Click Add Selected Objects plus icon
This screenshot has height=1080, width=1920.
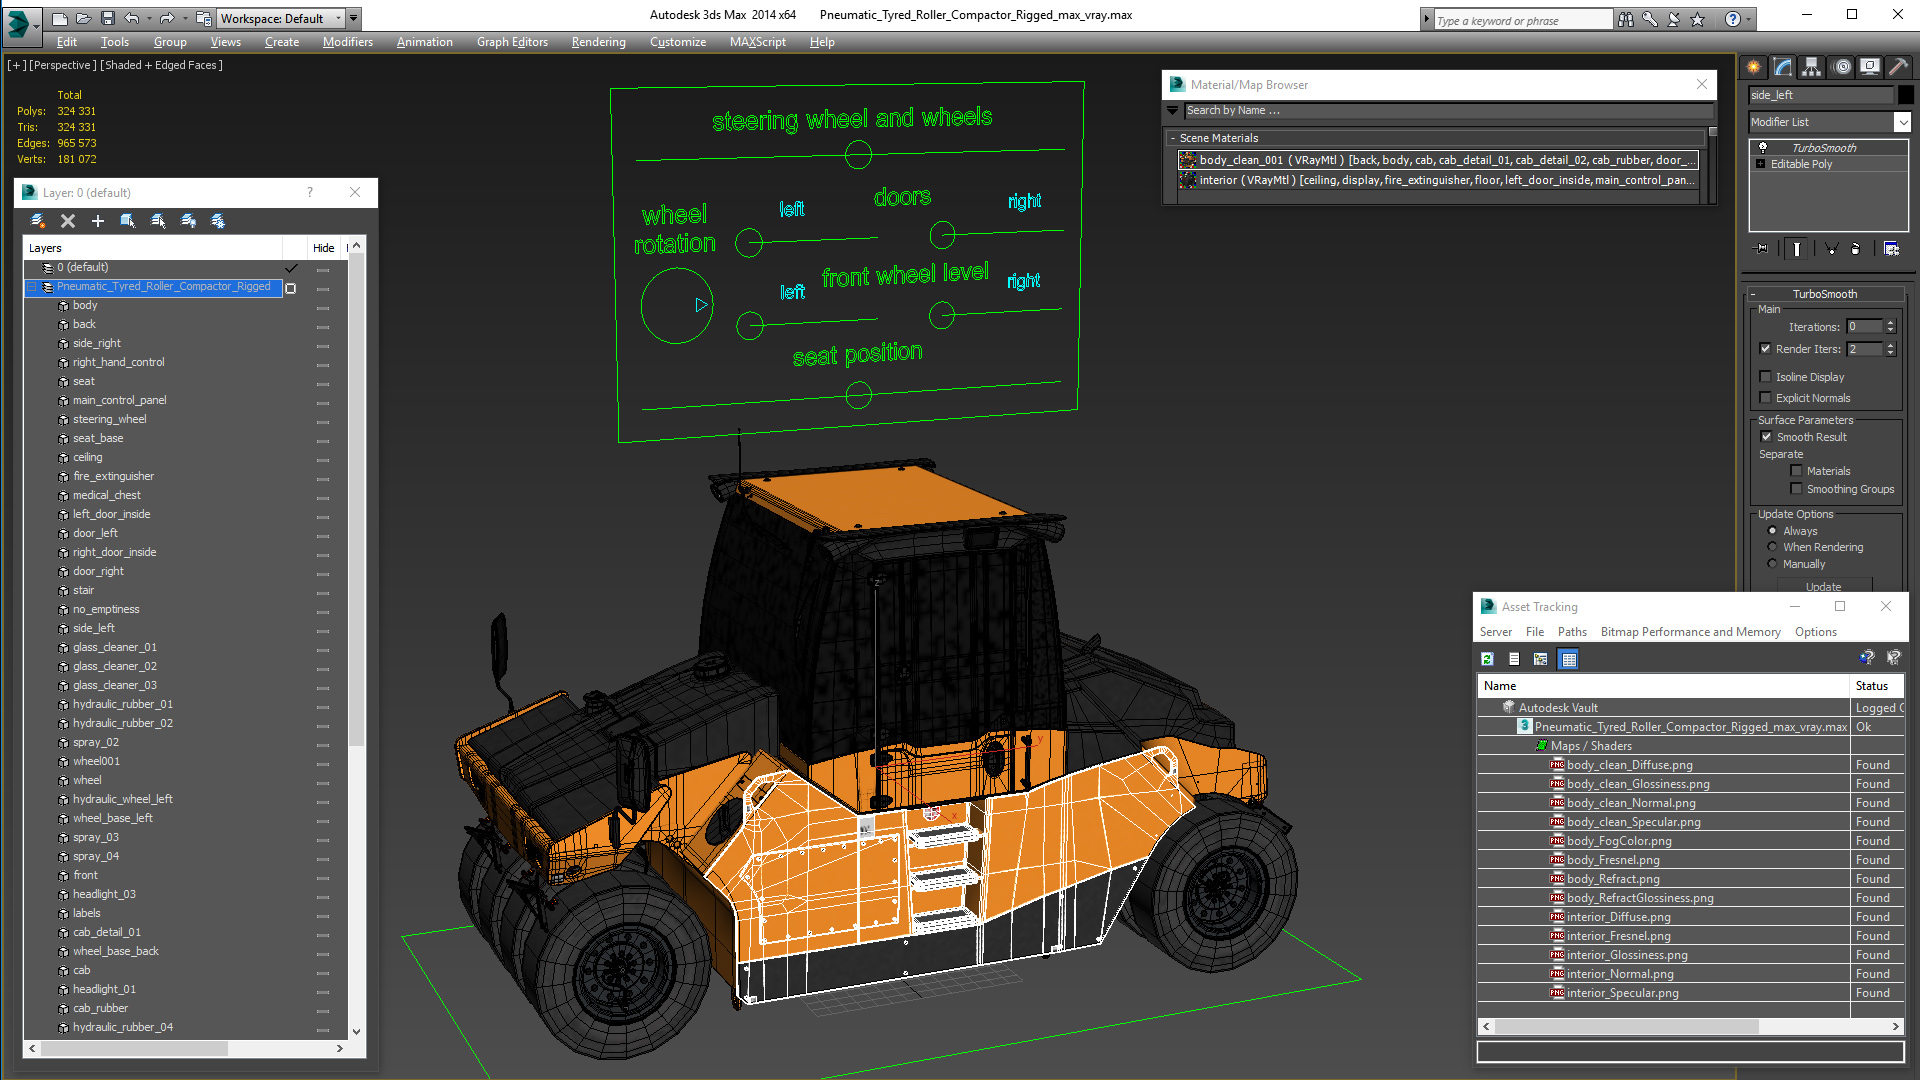point(98,221)
